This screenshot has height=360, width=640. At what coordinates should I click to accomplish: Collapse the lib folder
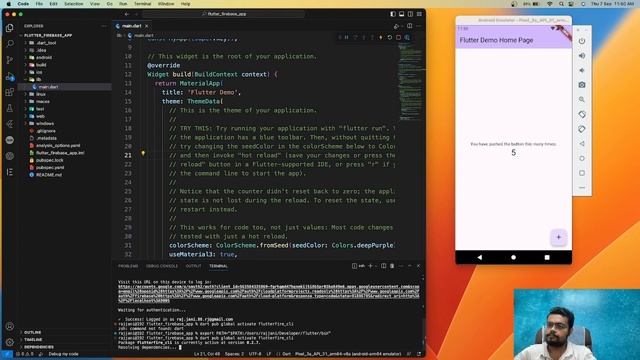point(38,80)
